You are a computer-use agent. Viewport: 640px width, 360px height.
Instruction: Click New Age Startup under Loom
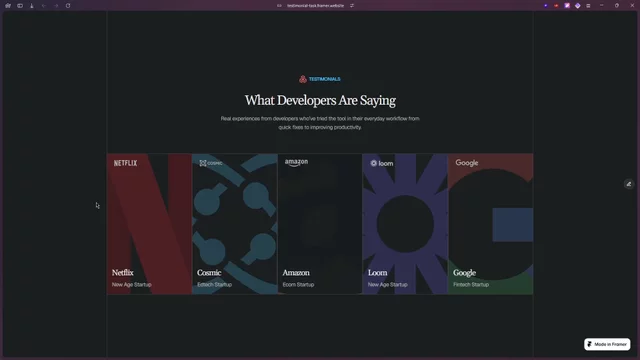pos(387,284)
